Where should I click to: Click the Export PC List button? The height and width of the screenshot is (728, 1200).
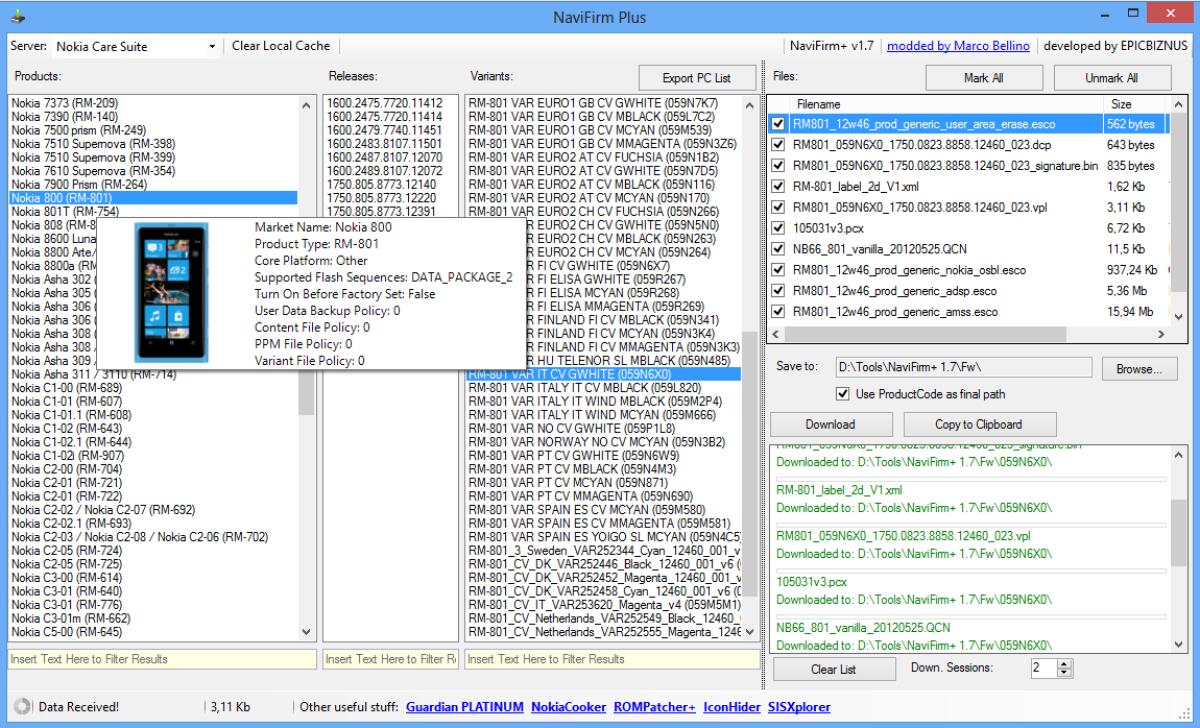click(696, 78)
